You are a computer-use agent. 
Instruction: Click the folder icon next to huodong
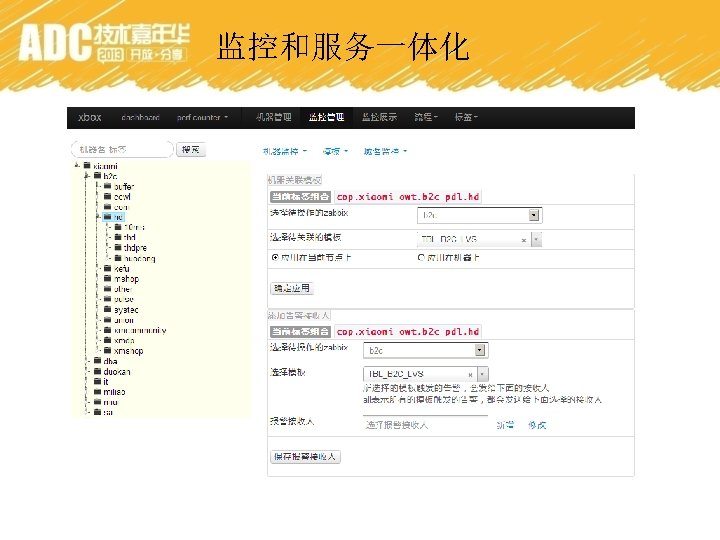pos(118,258)
